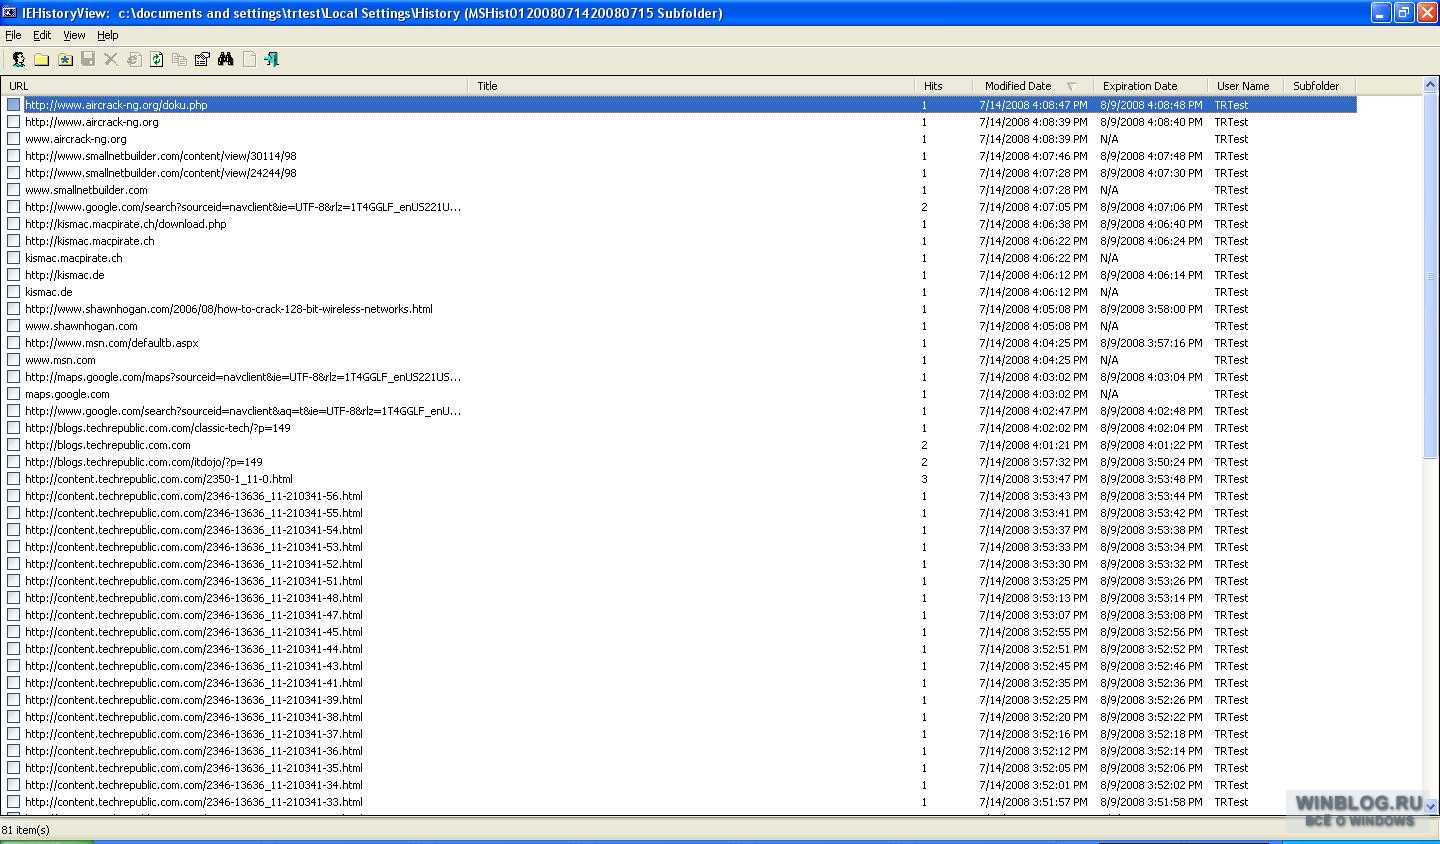Click the folder with star icon
1440x844 pixels.
(65, 60)
